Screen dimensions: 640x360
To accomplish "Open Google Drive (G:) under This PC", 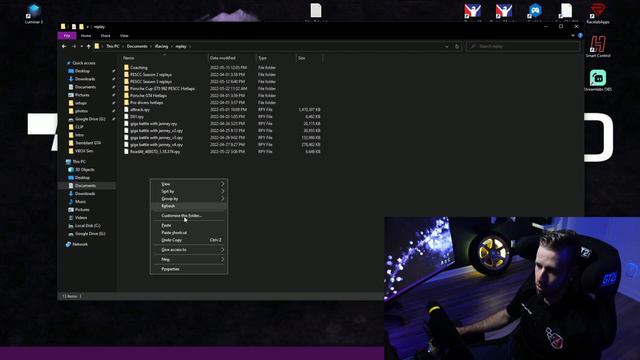I will (90, 234).
